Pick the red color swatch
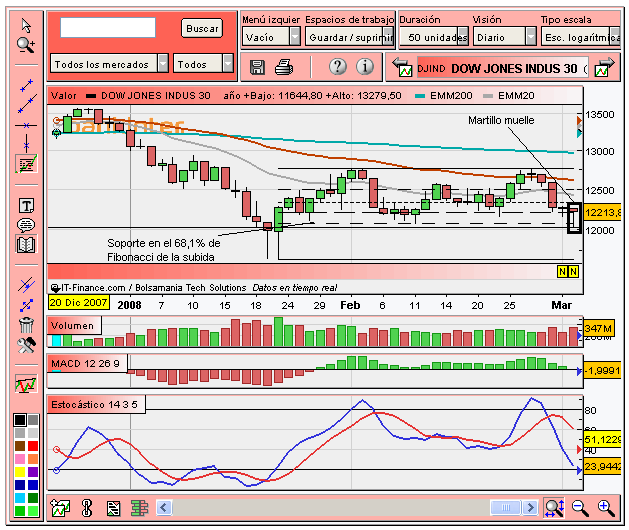 [33, 446]
